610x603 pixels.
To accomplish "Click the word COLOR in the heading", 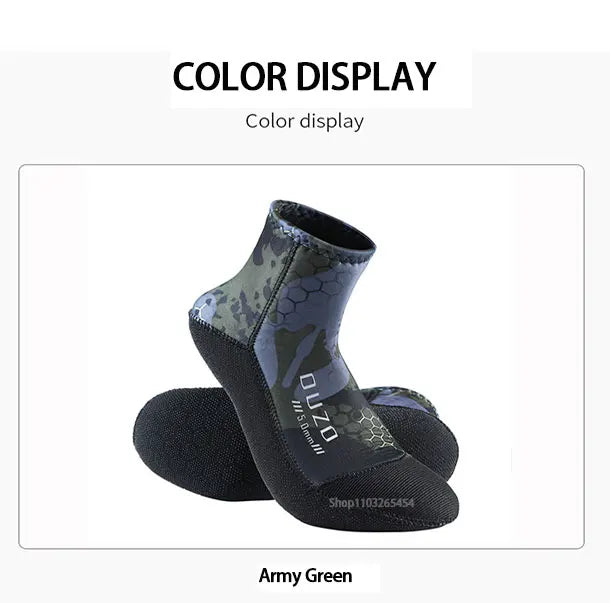I will (230, 76).
